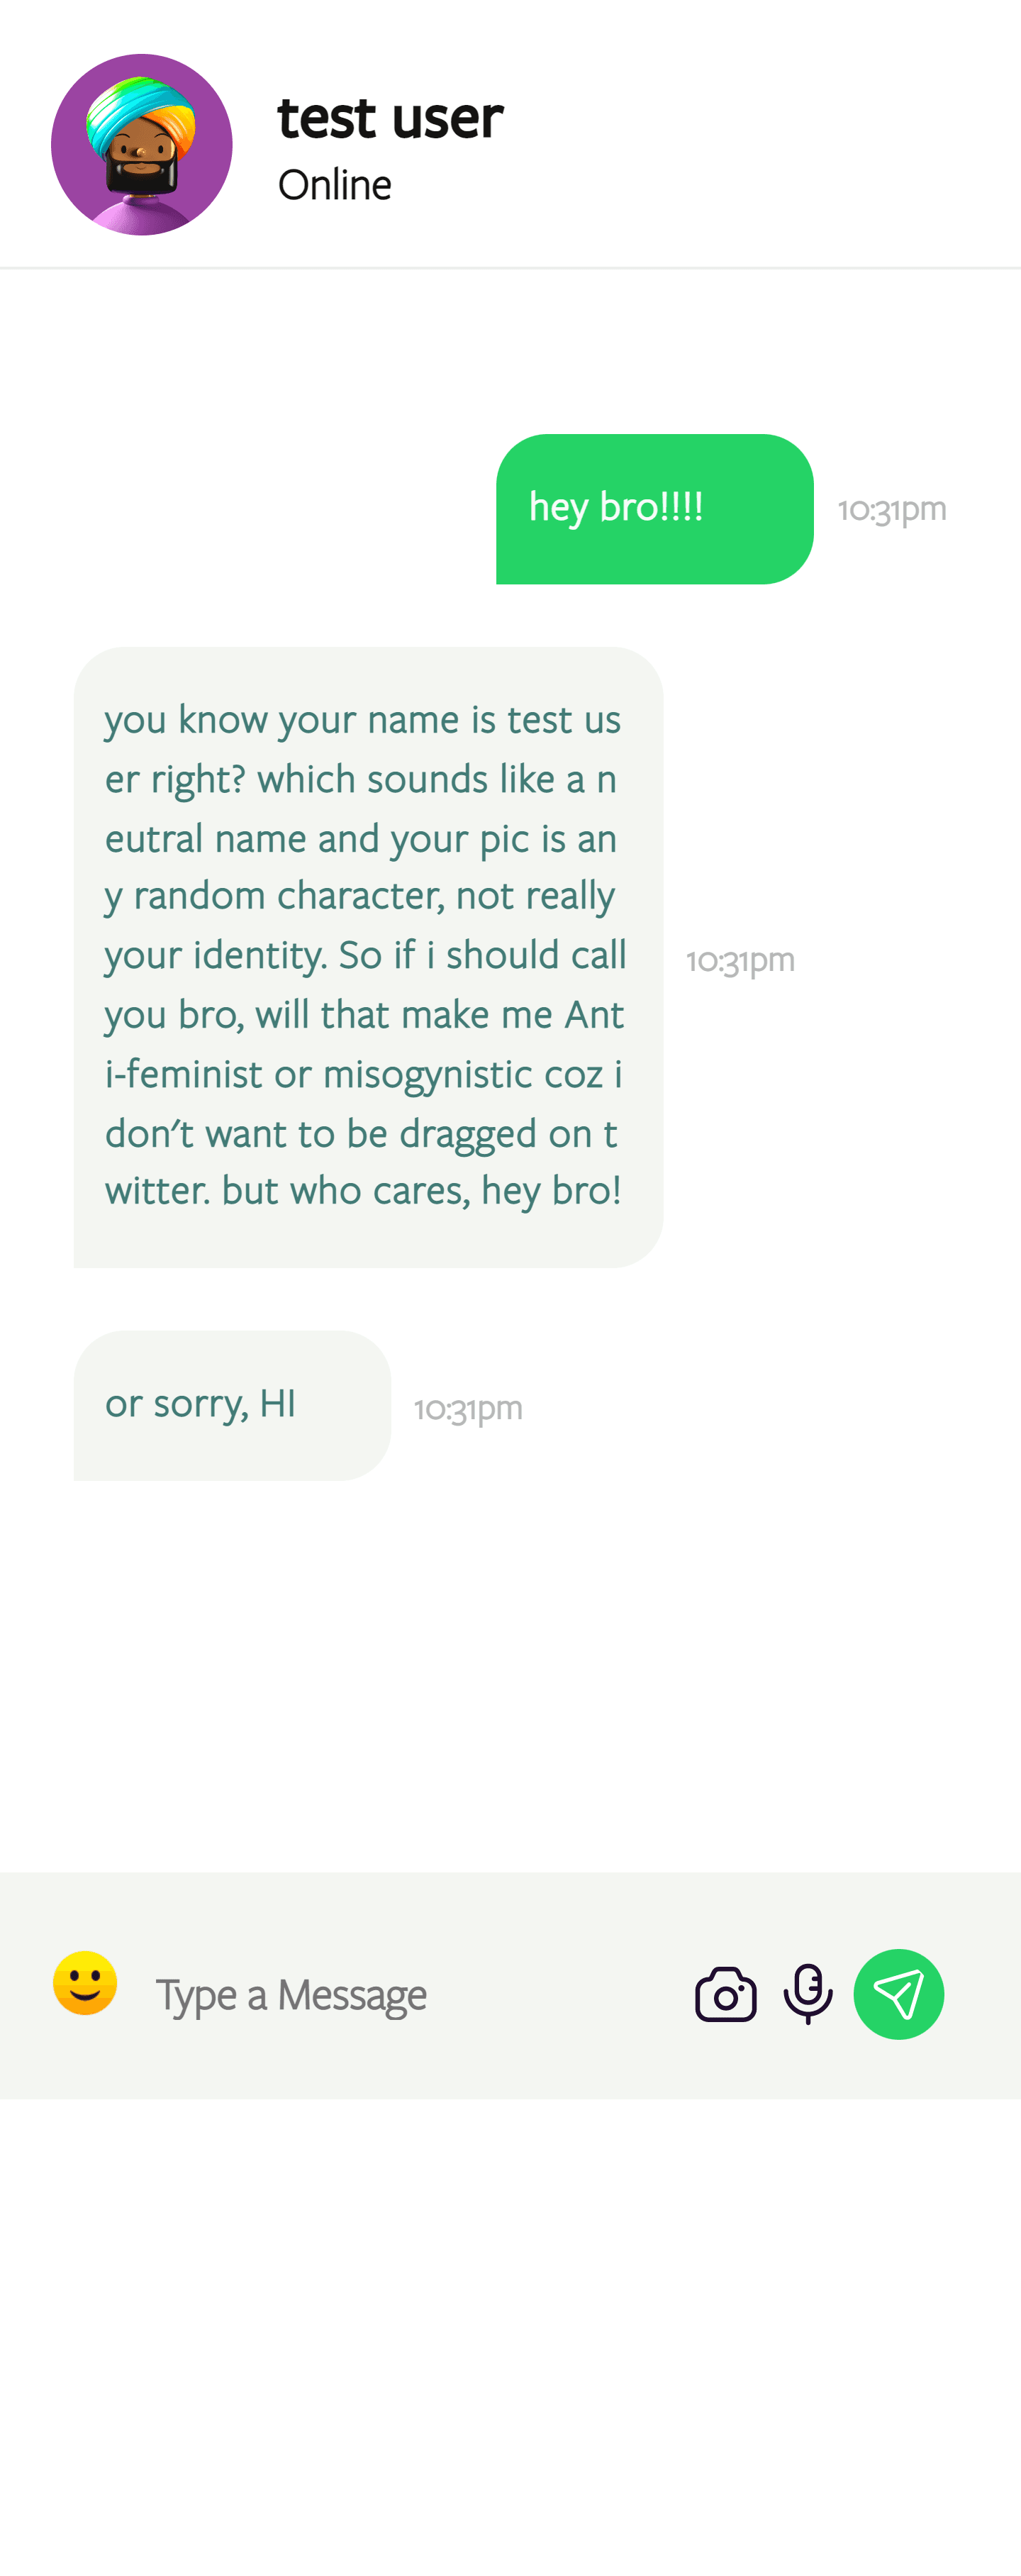Click the smiley emoji picker icon
The image size is (1021, 2576).
coord(85,1983)
